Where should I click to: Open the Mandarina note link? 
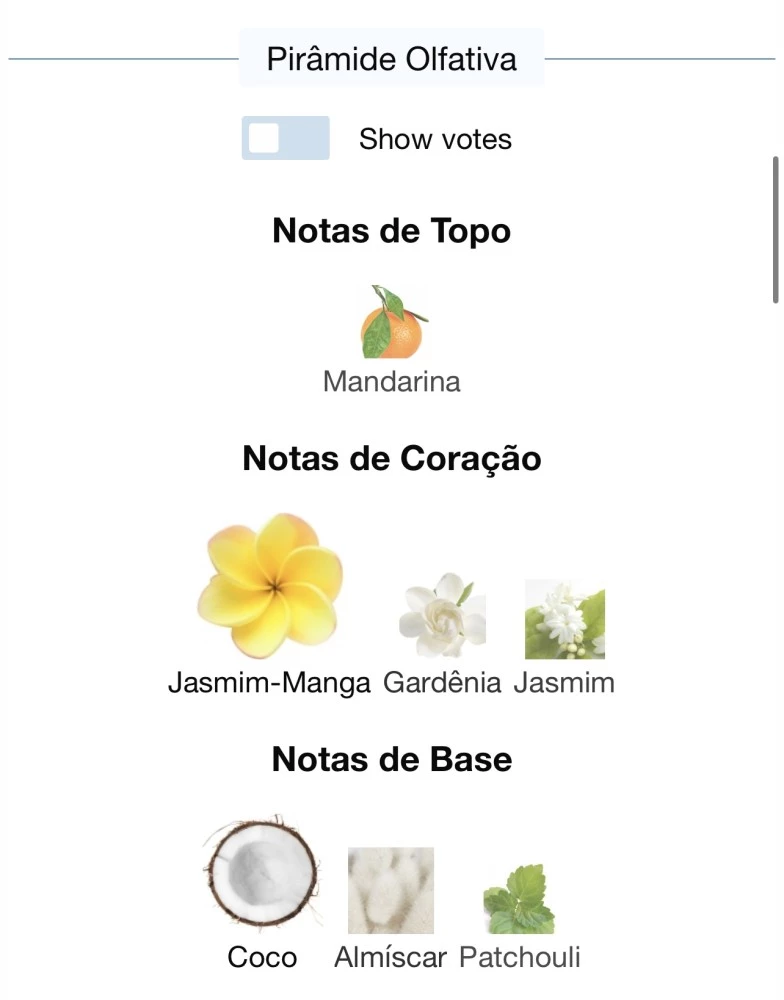[392, 381]
